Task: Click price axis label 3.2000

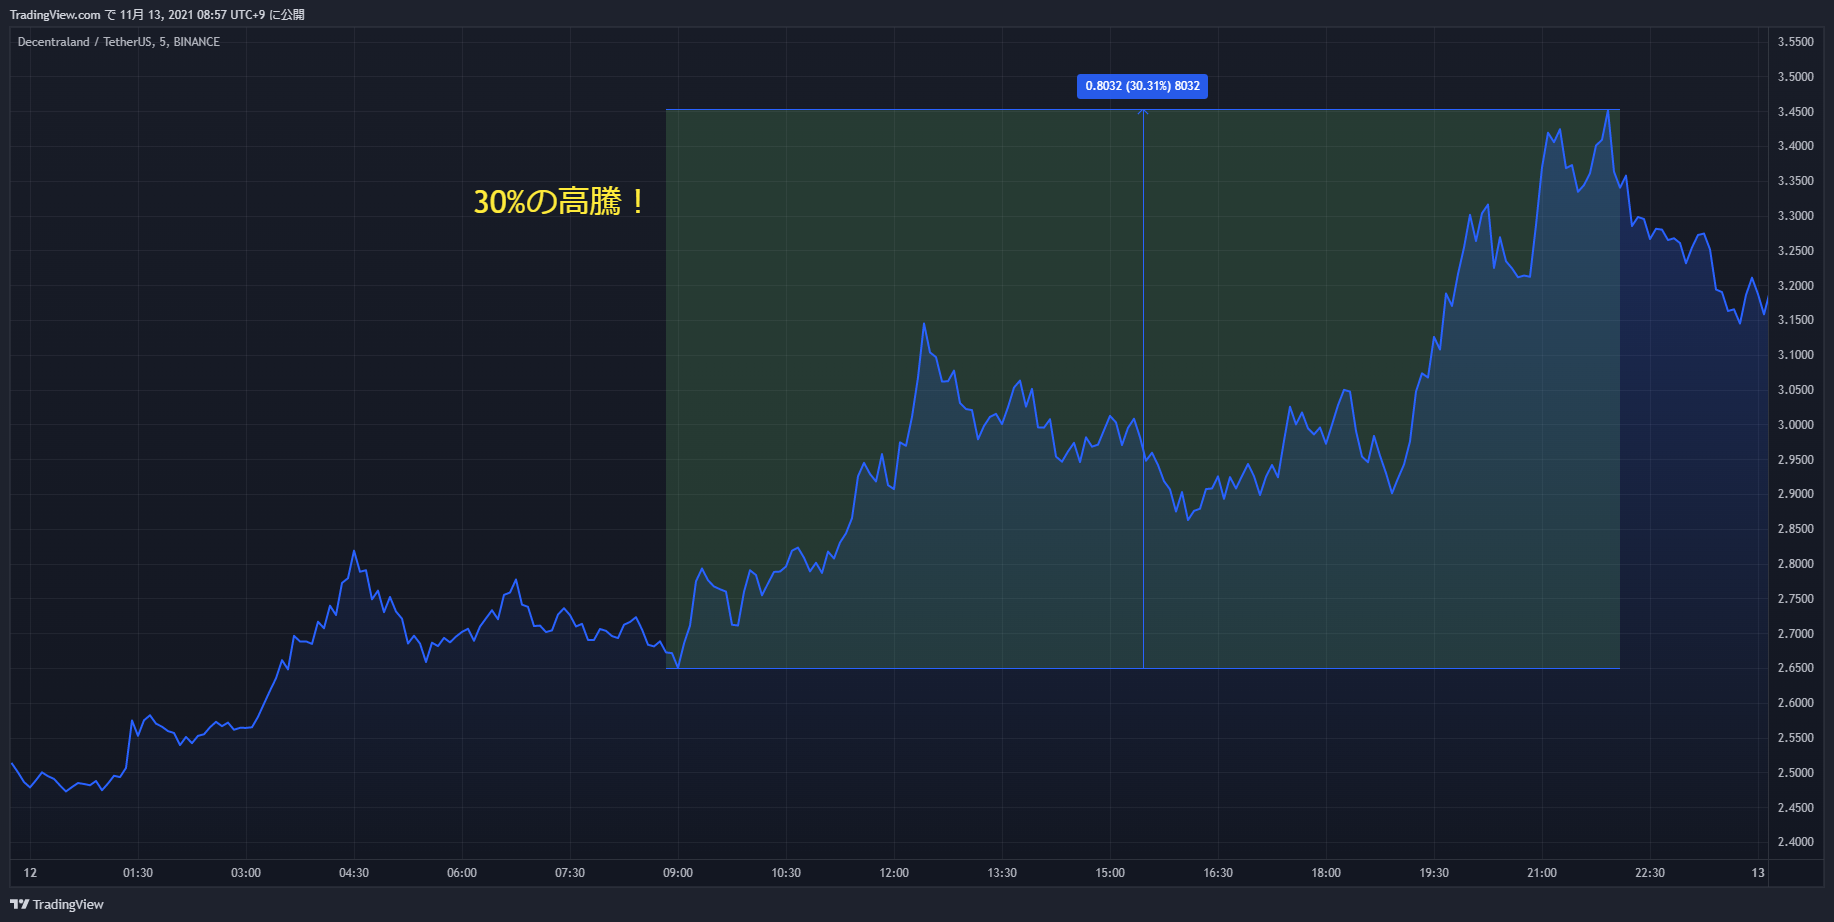Action: point(1795,286)
